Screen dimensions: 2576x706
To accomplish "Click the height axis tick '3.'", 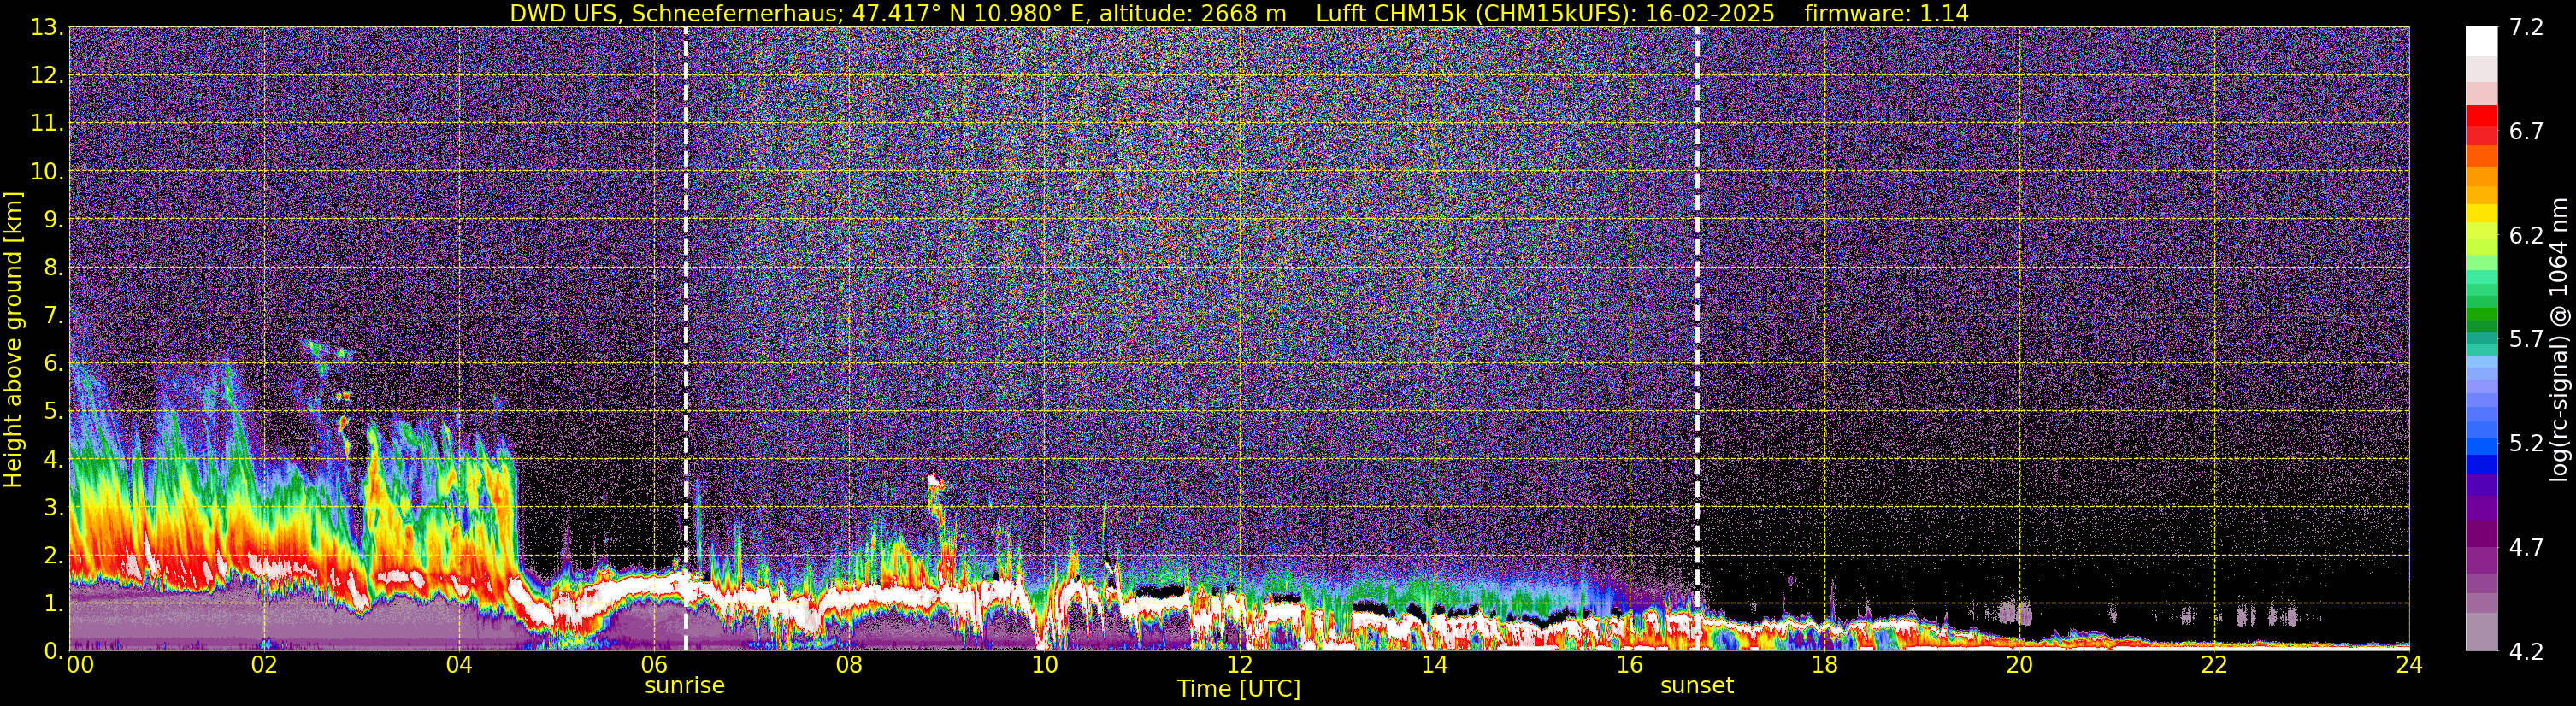I will (x=54, y=508).
